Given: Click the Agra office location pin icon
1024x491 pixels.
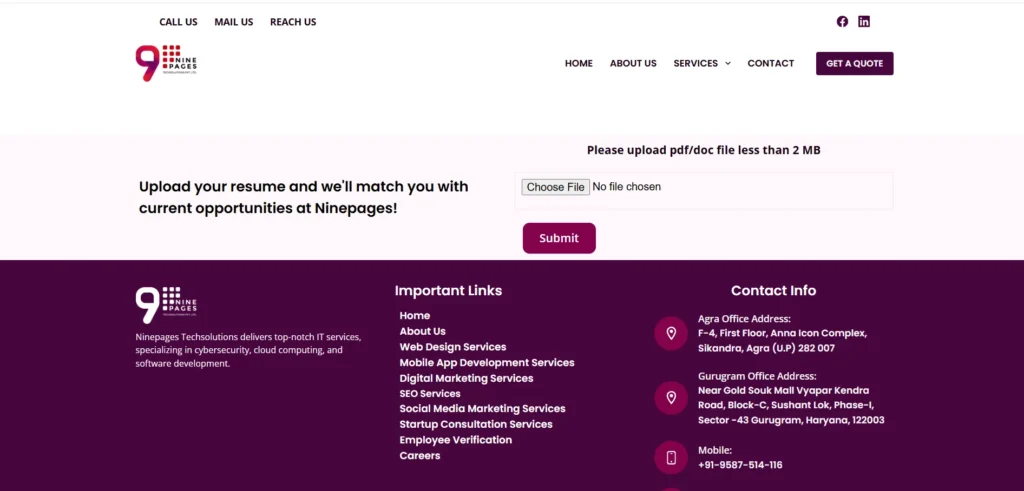Looking at the screenshot, I should (671, 334).
